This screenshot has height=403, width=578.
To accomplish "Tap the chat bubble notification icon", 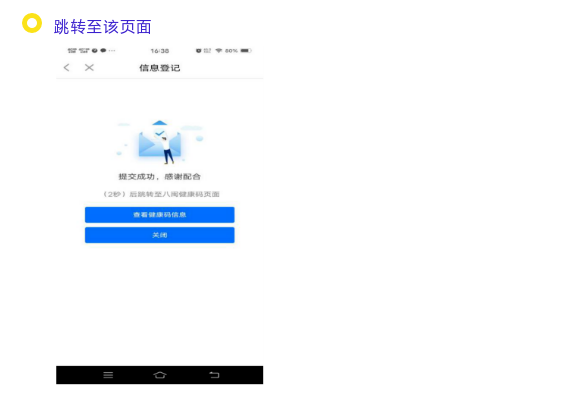I will (x=103, y=51).
